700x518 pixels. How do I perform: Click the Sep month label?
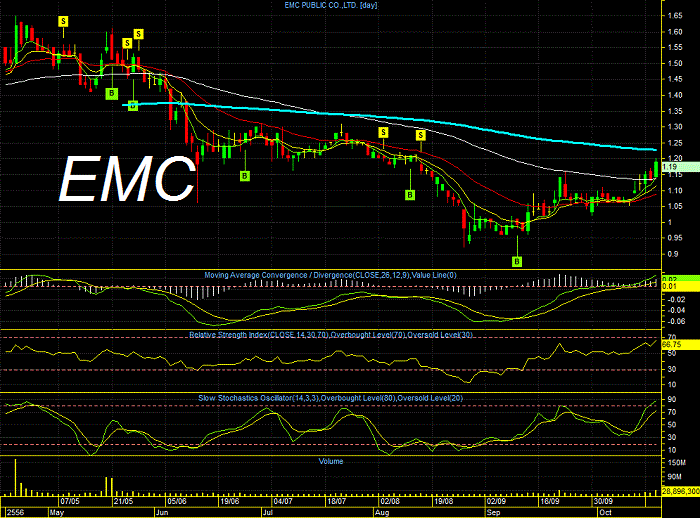(493, 512)
